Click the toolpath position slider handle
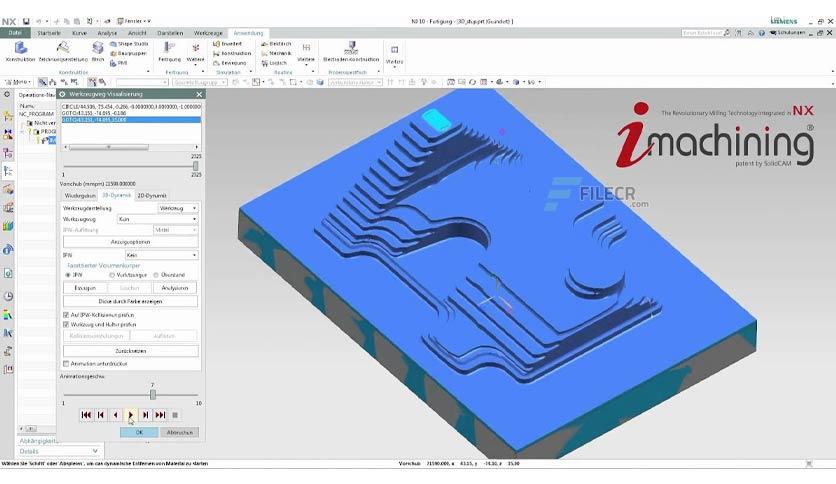 coord(196,166)
